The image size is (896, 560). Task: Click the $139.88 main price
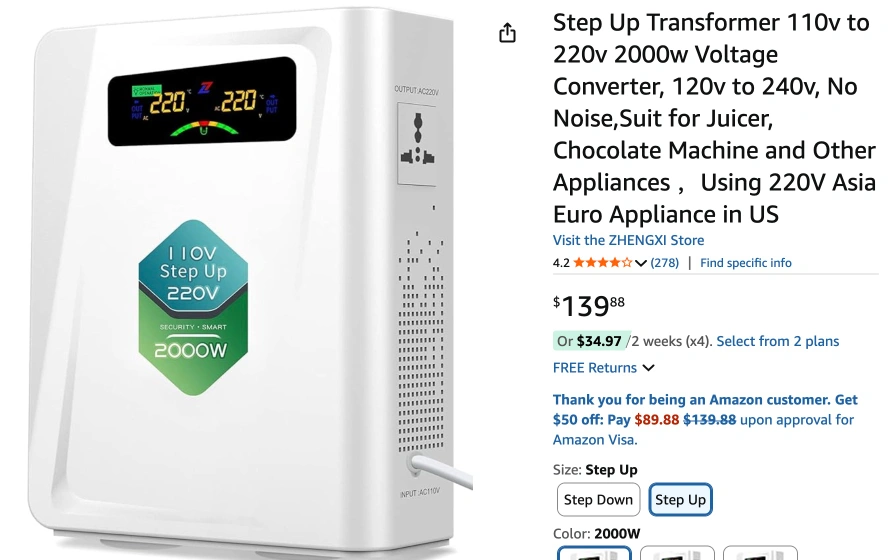coord(589,306)
